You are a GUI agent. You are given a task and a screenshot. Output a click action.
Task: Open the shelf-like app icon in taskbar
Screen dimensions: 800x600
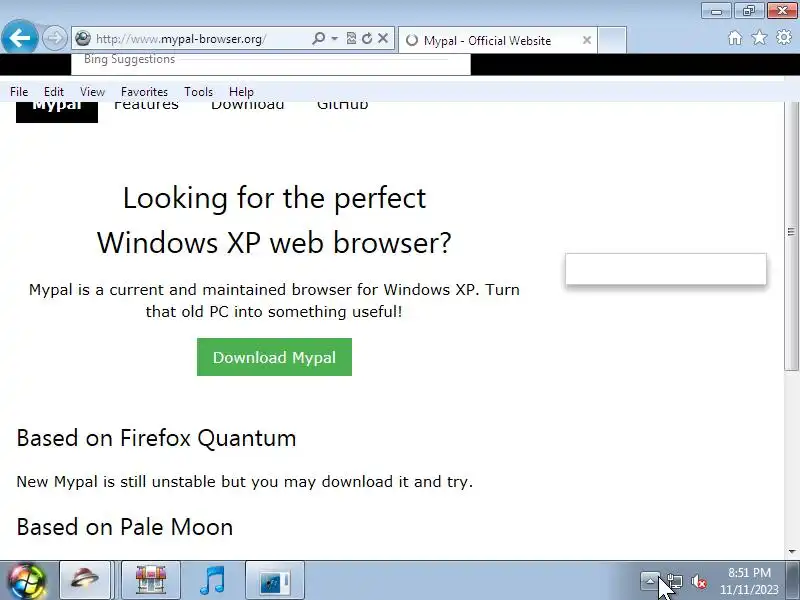(x=151, y=580)
